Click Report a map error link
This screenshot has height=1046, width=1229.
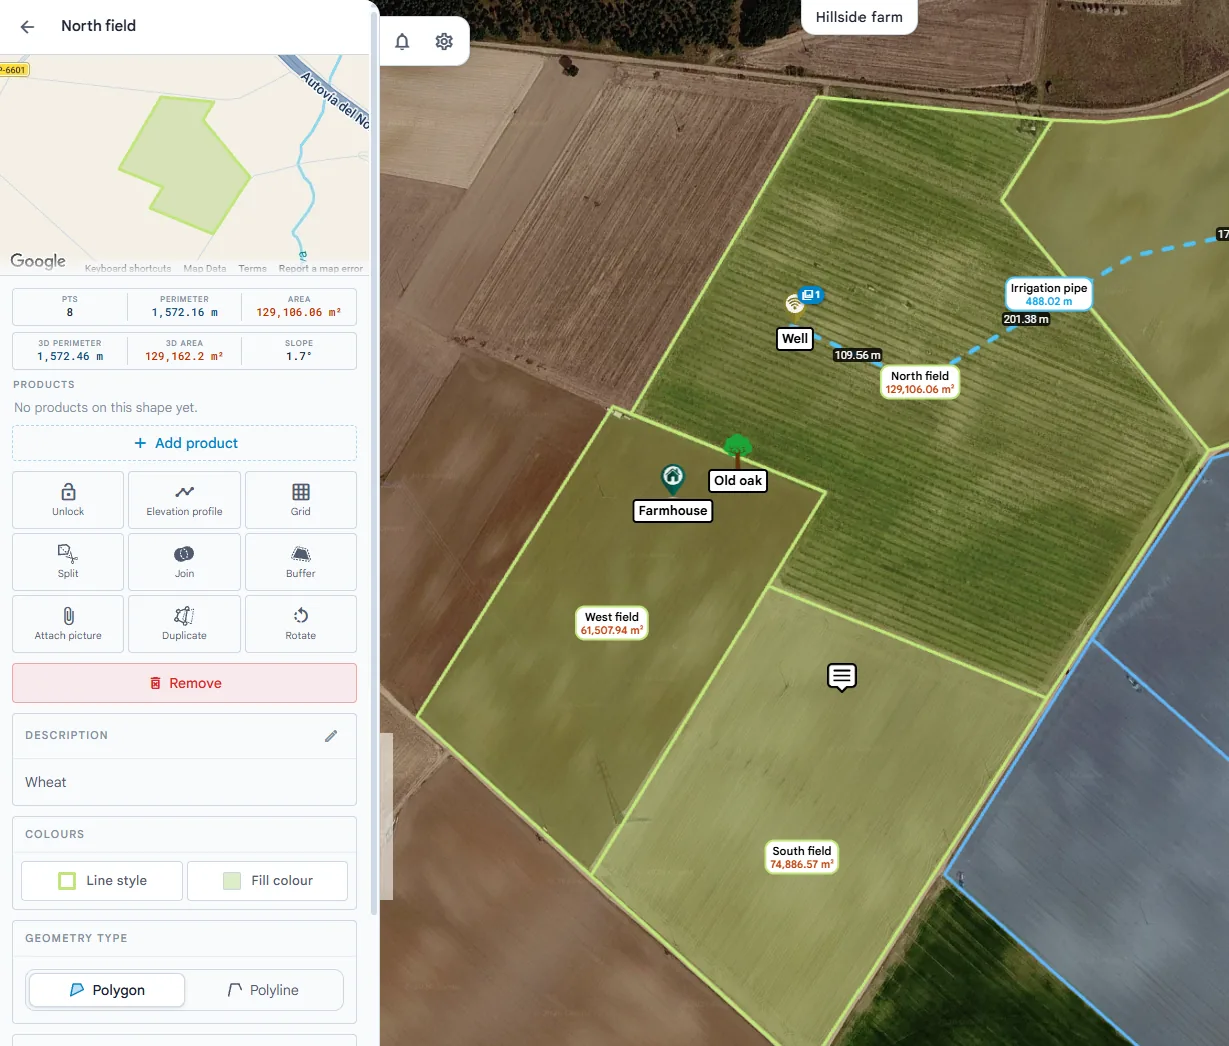click(x=321, y=268)
